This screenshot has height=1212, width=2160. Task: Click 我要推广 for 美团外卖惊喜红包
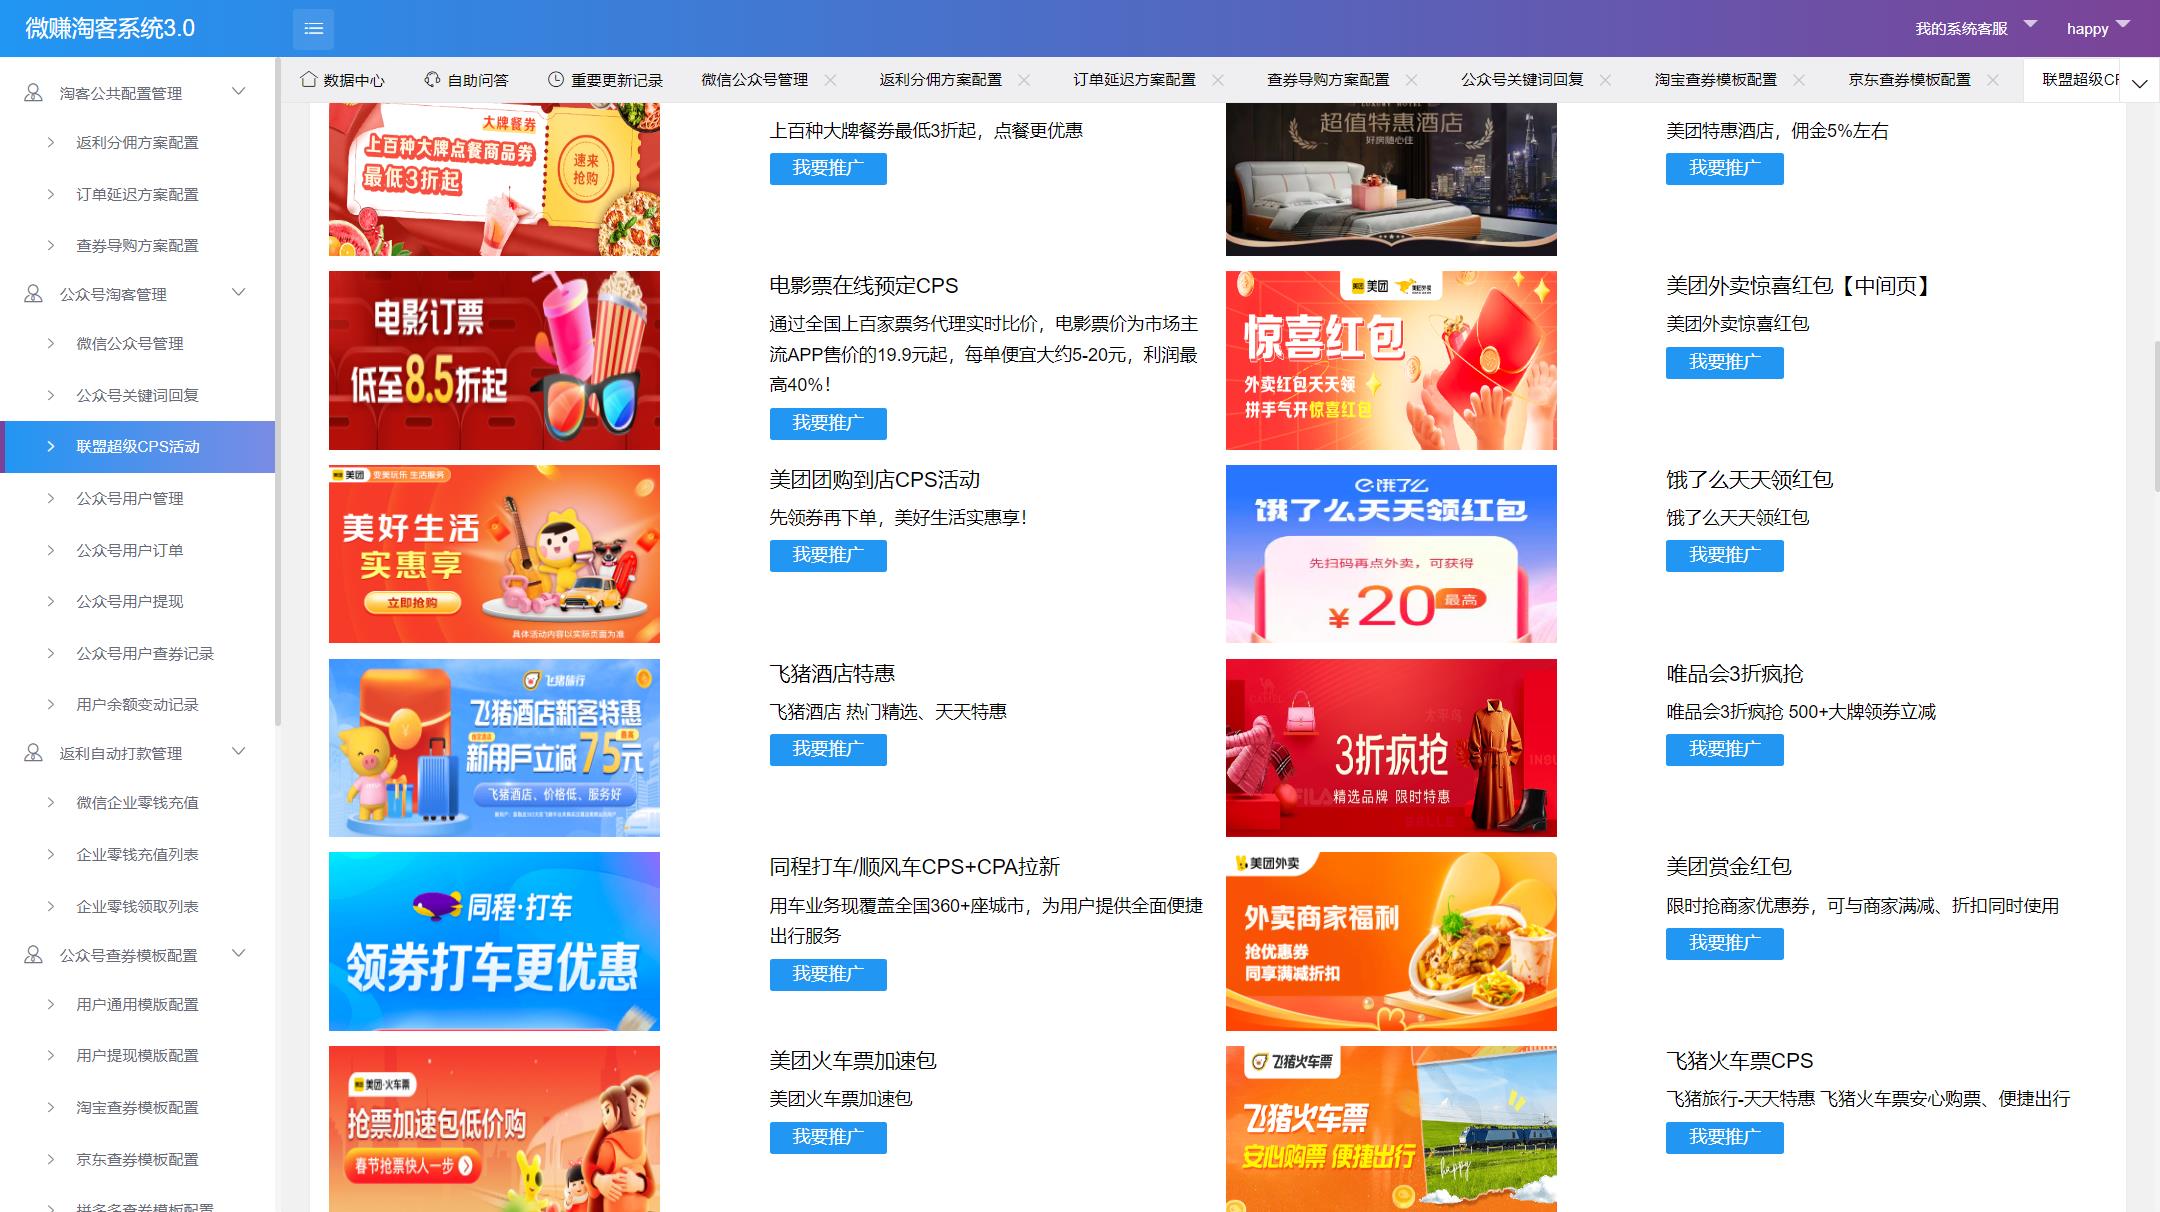[x=1724, y=362]
